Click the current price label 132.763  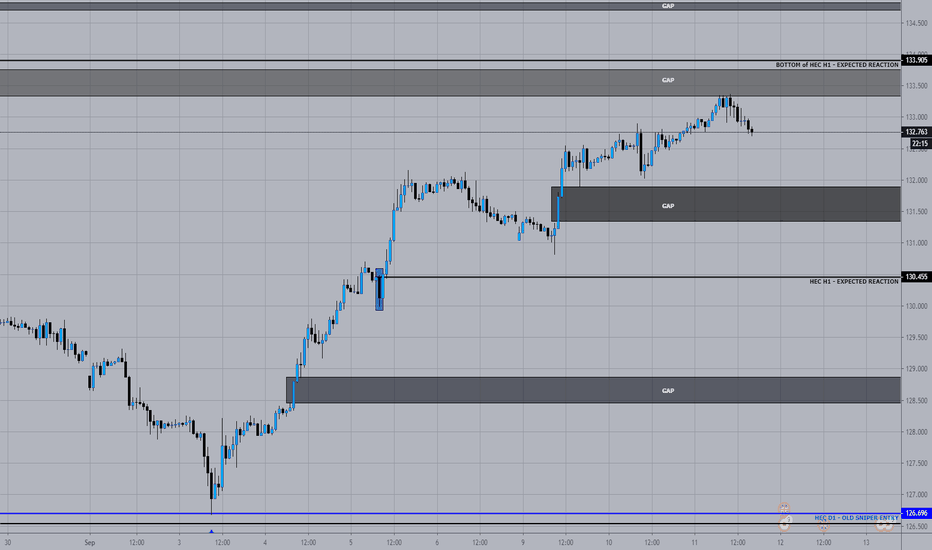point(916,132)
